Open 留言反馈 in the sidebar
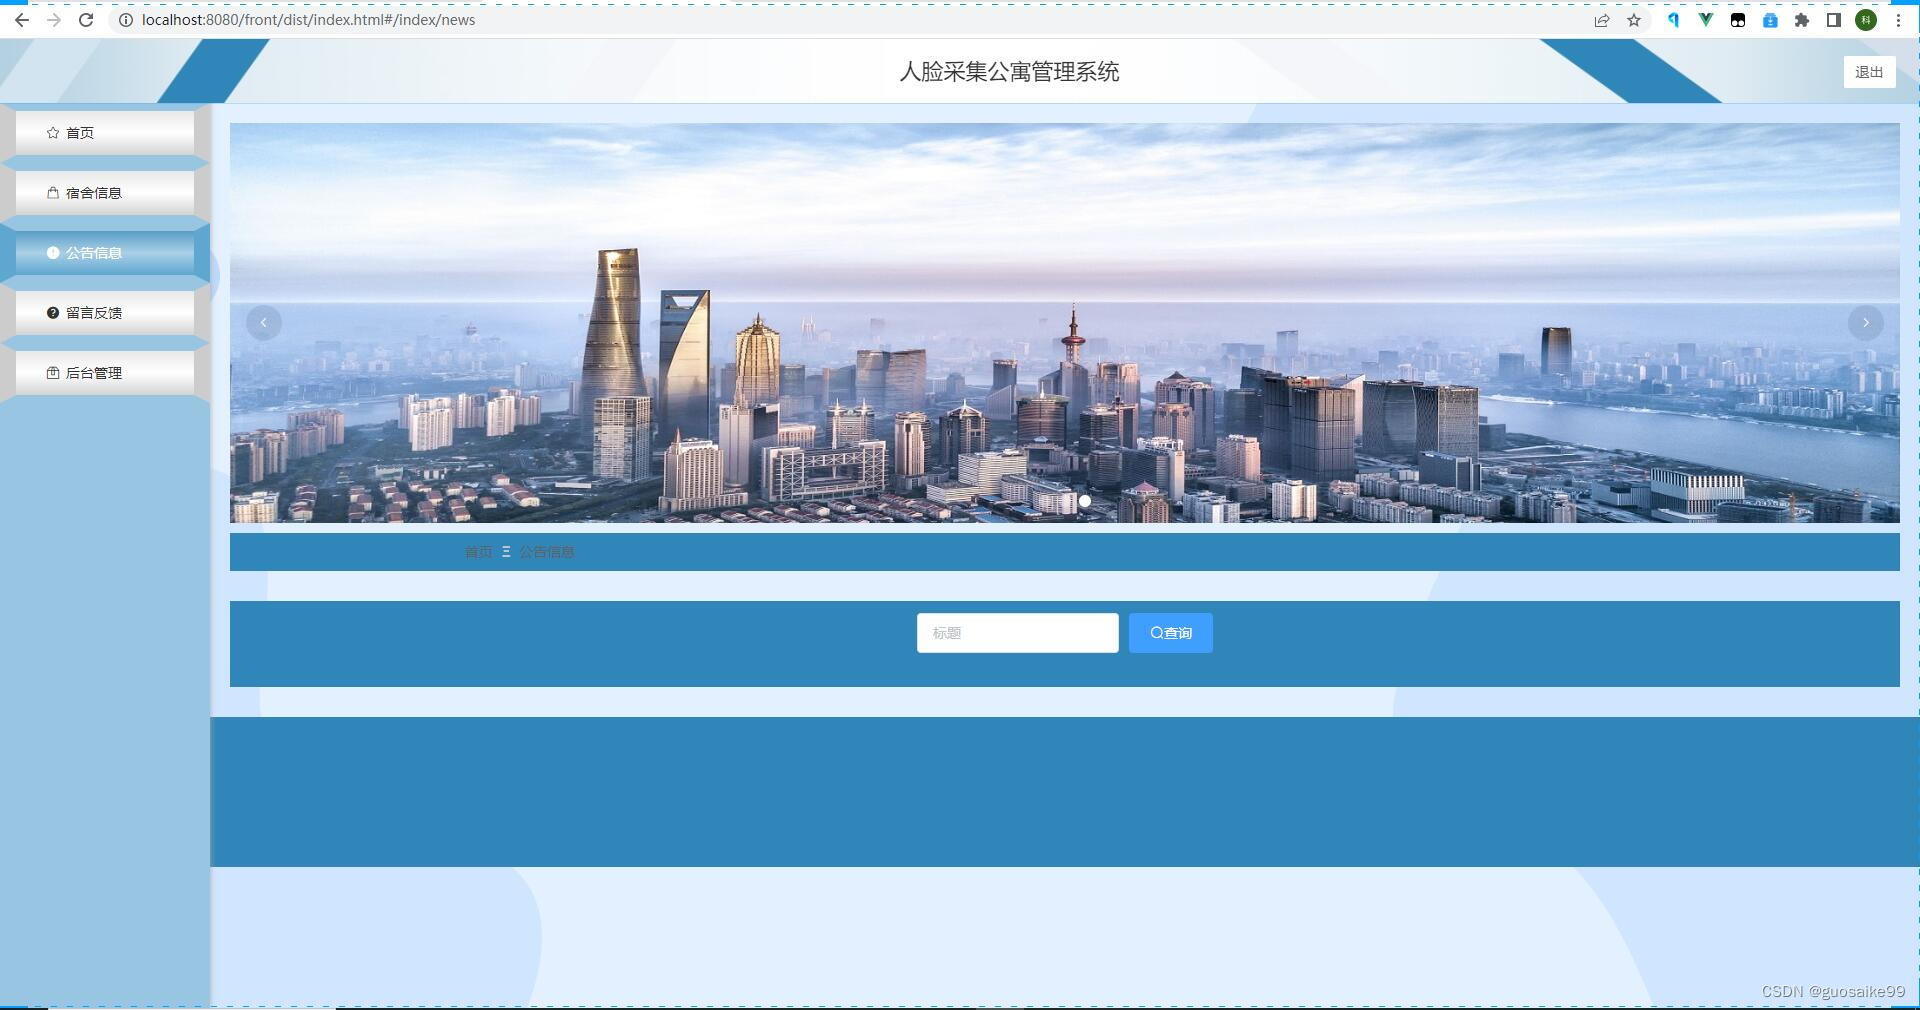The width and height of the screenshot is (1920, 1010). [x=105, y=312]
